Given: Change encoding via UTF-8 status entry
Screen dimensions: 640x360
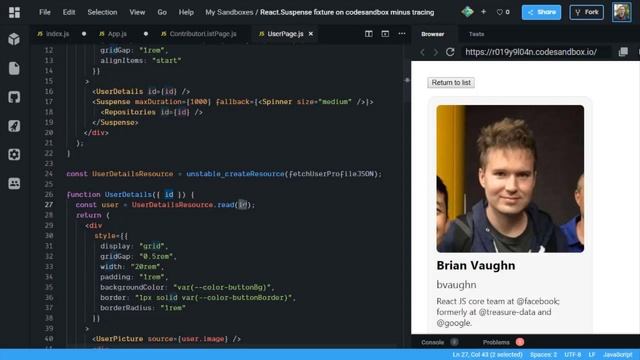Looking at the screenshot, I should point(573,354).
